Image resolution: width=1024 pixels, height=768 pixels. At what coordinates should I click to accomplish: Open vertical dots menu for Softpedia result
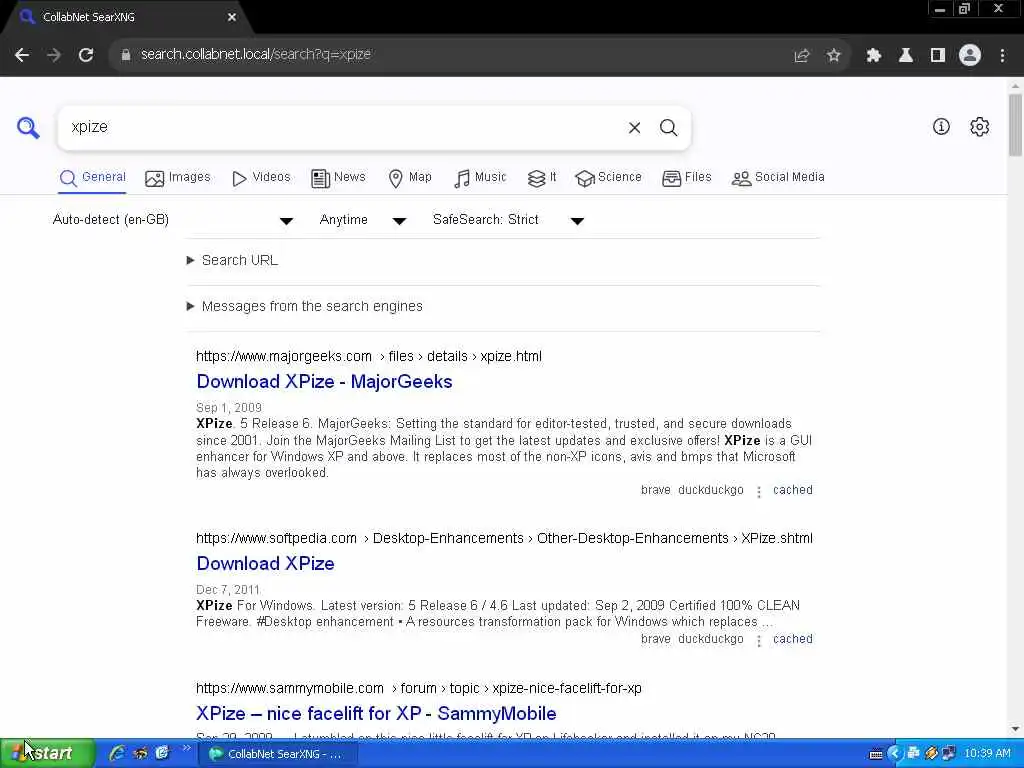pyautogui.click(x=758, y=641)
